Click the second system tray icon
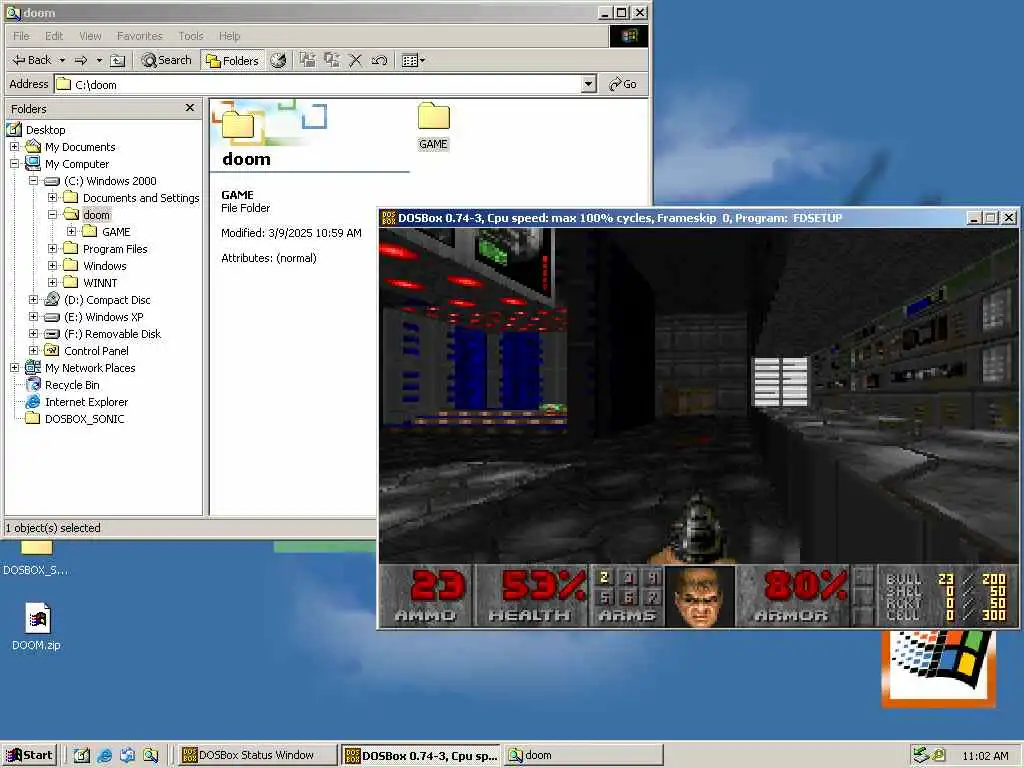Image resolution: width=1024 pixels, height=768 pixels. tap(938, 755)
